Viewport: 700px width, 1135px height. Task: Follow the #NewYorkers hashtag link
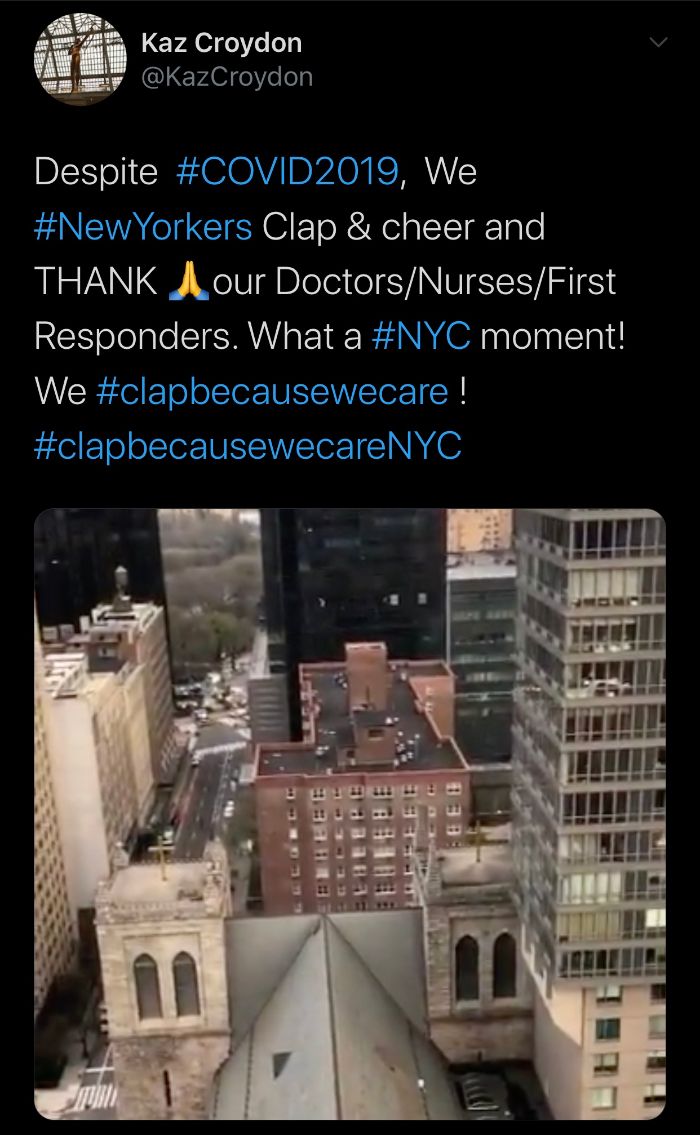point(143,227)
